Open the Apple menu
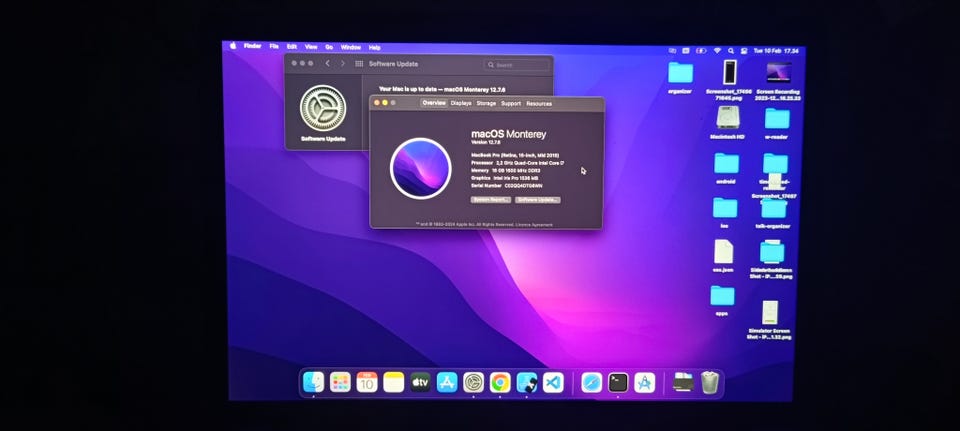960x431 pixels. point(233,46)
